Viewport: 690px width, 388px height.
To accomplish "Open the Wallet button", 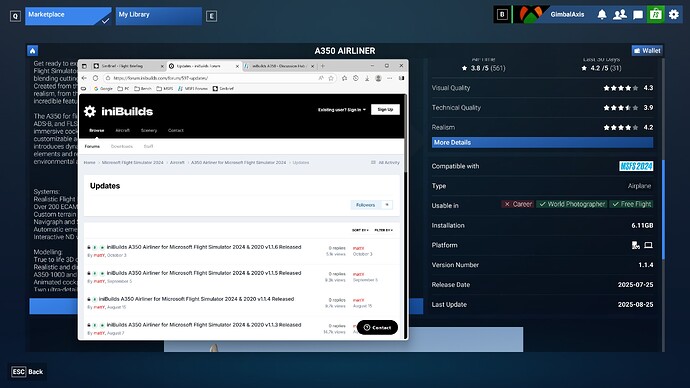I will [647, 51].
